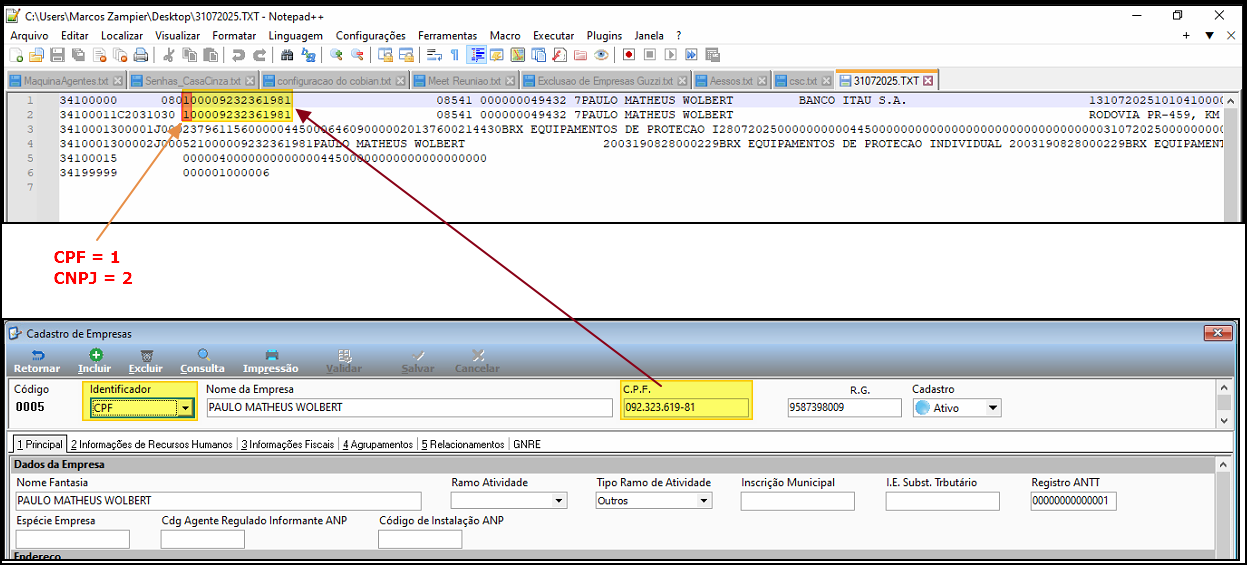Click the plus button beside the menu bar
Screen dimensions: 1247x565
(1186, 35)
